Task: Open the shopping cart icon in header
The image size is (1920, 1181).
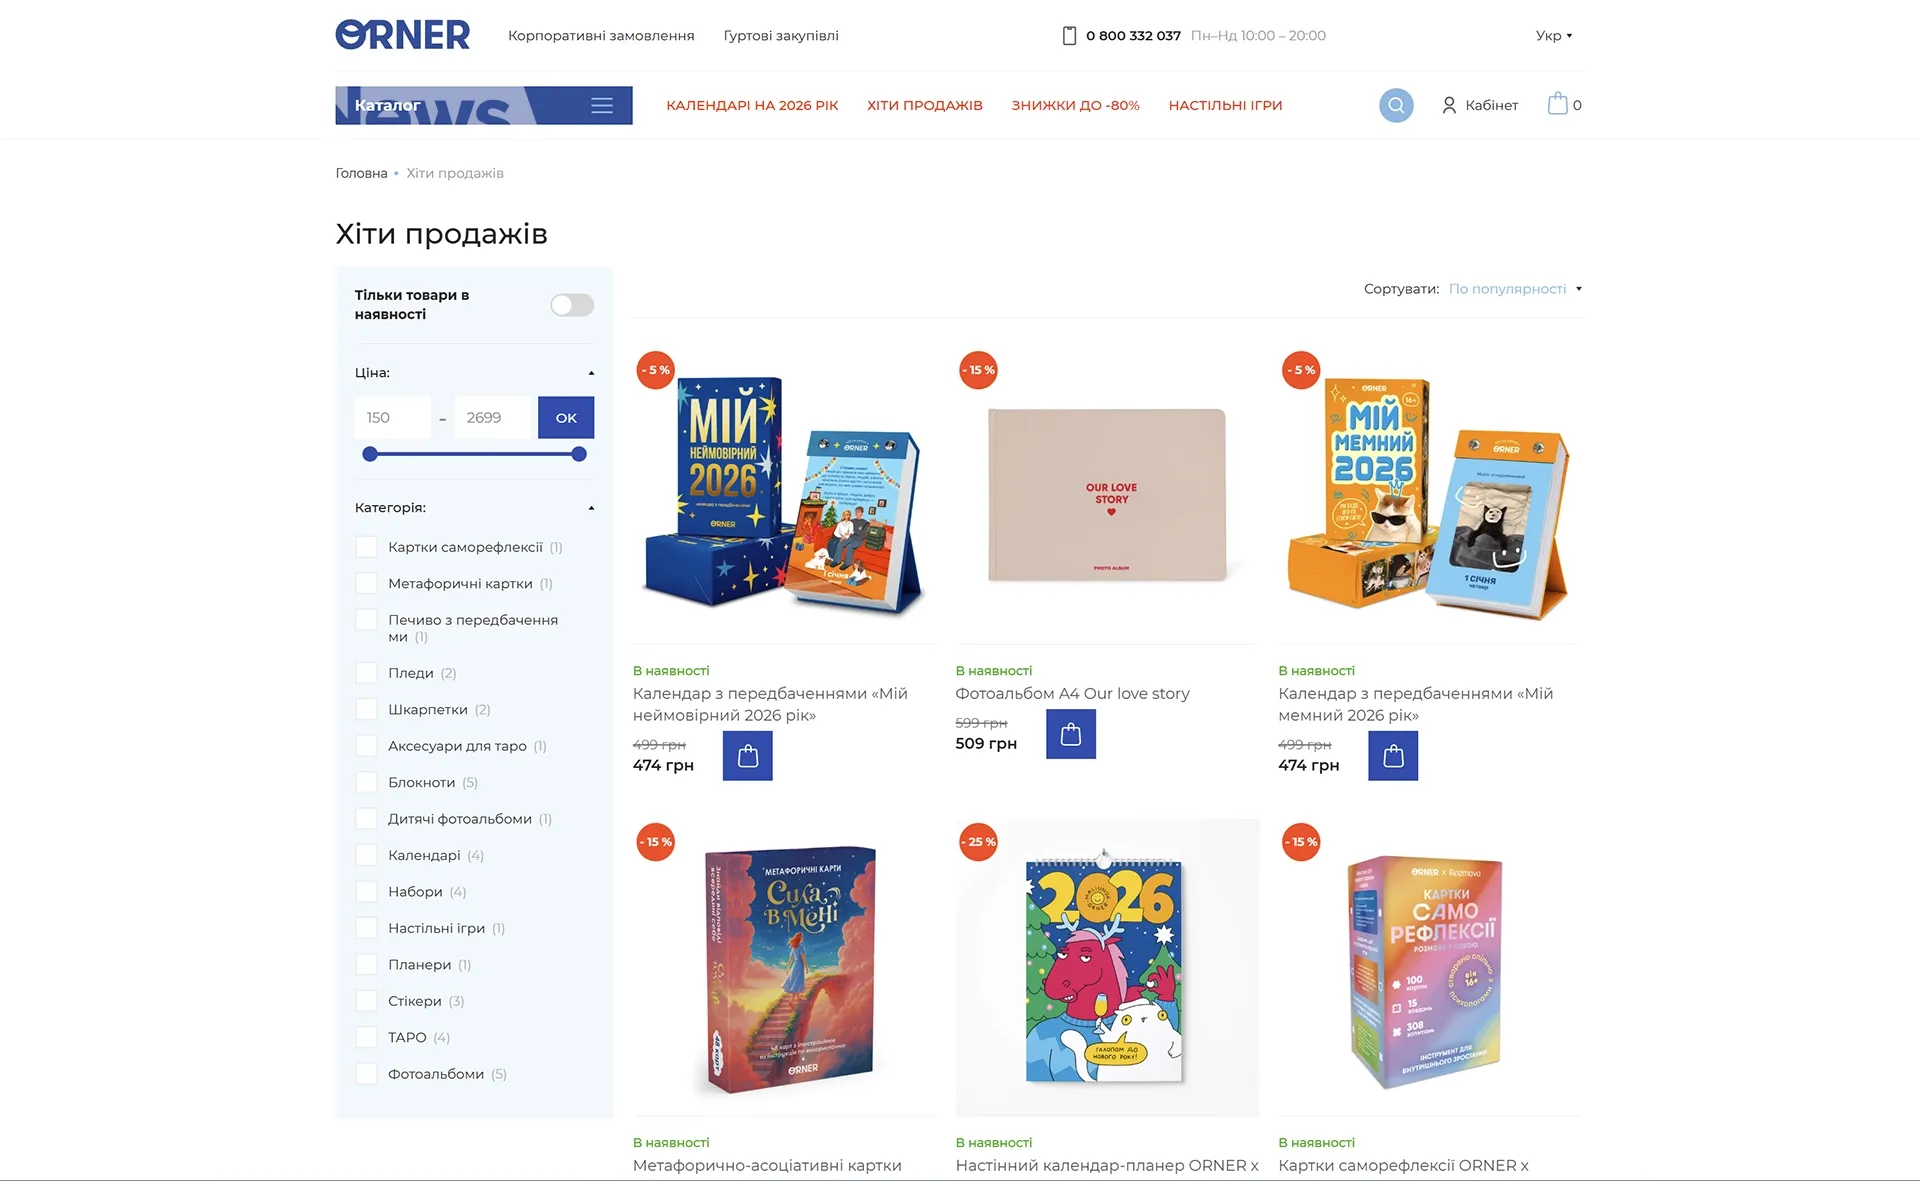Action: (1558, 104)
